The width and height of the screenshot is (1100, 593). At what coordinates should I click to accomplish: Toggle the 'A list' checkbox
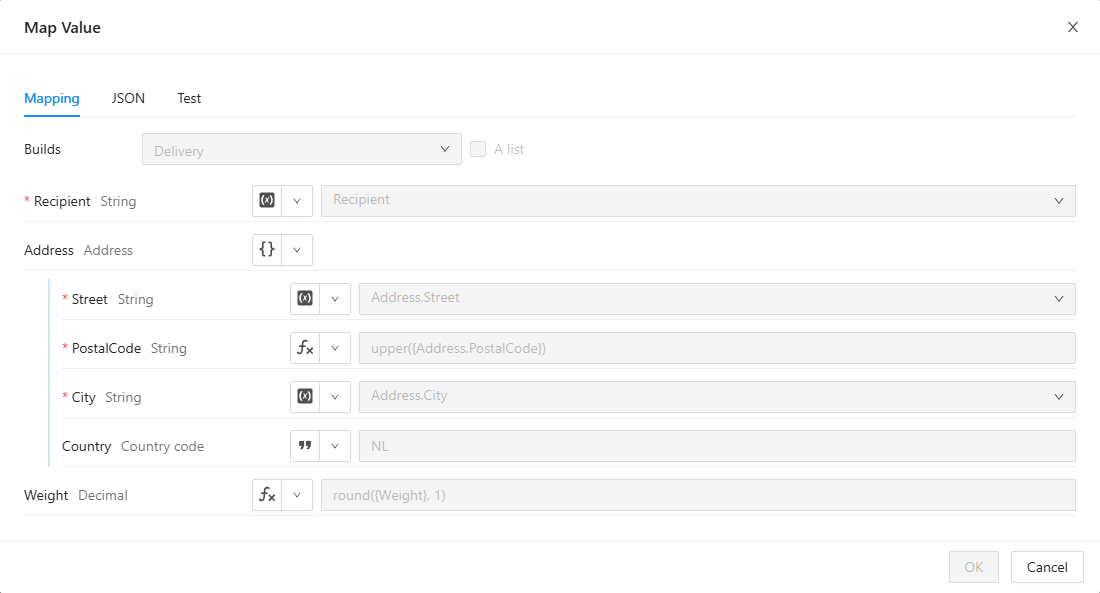coord(478,149)
